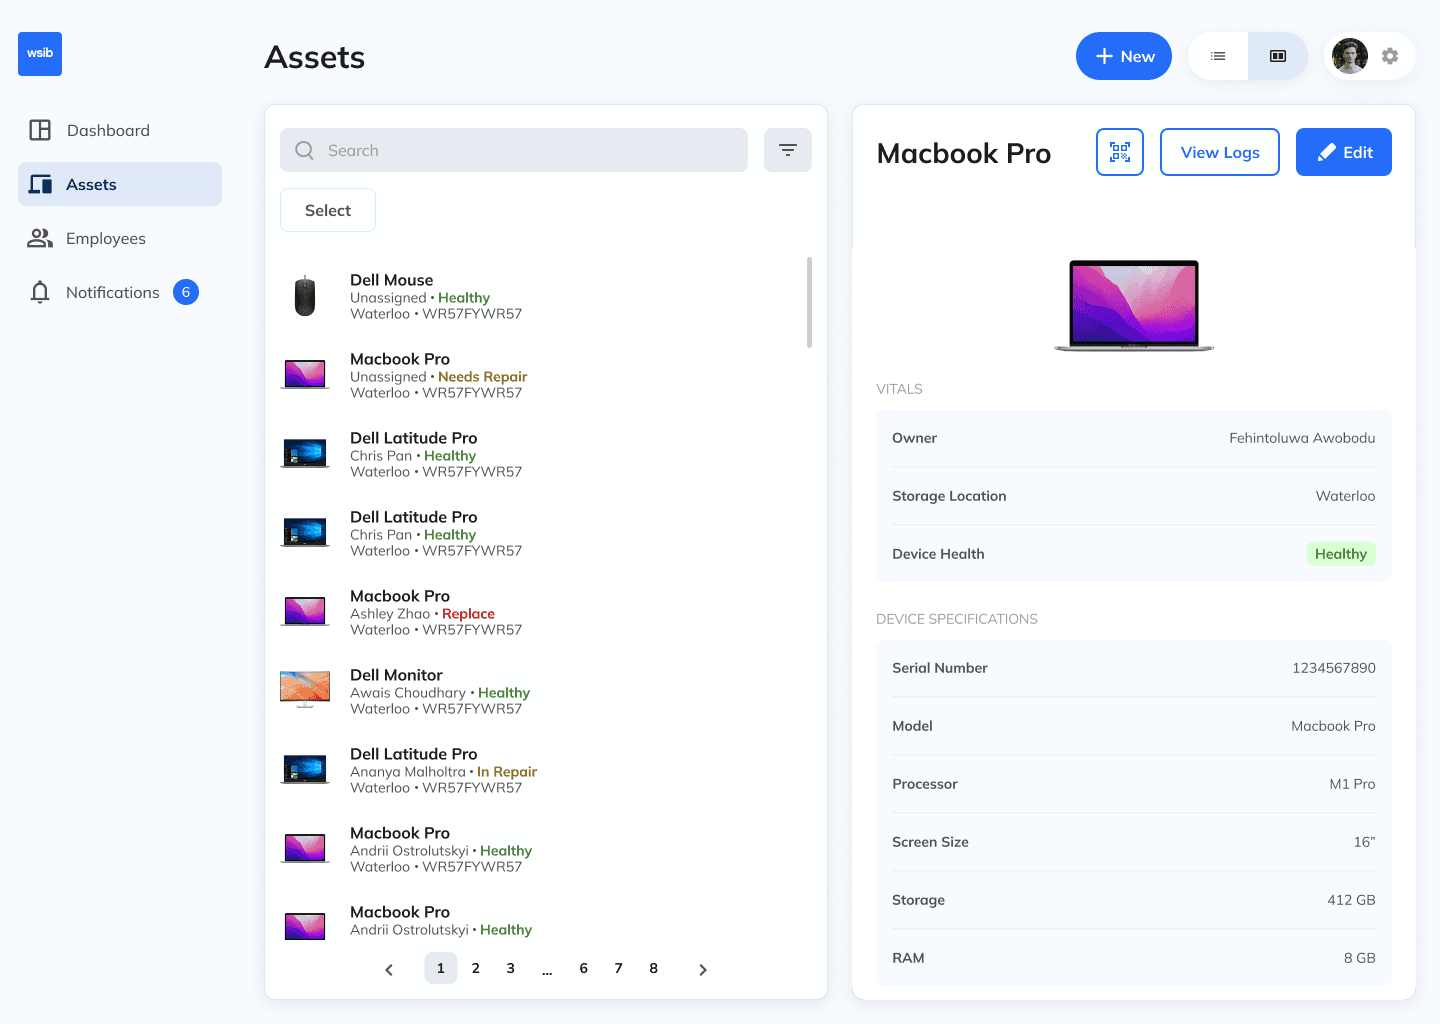Viewport: 1440px width, 1024px height.
Task: Click the Notifications bell icon
Action: [40, 292]
